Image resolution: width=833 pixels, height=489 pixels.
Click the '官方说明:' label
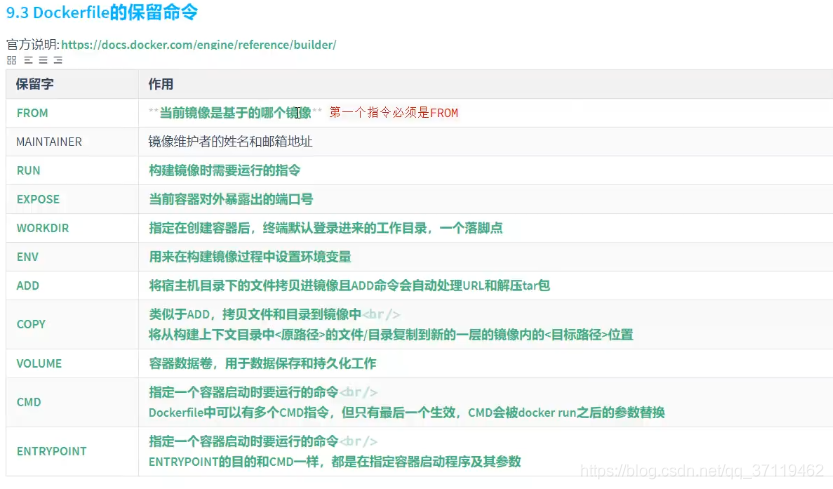tap(32, 45)
